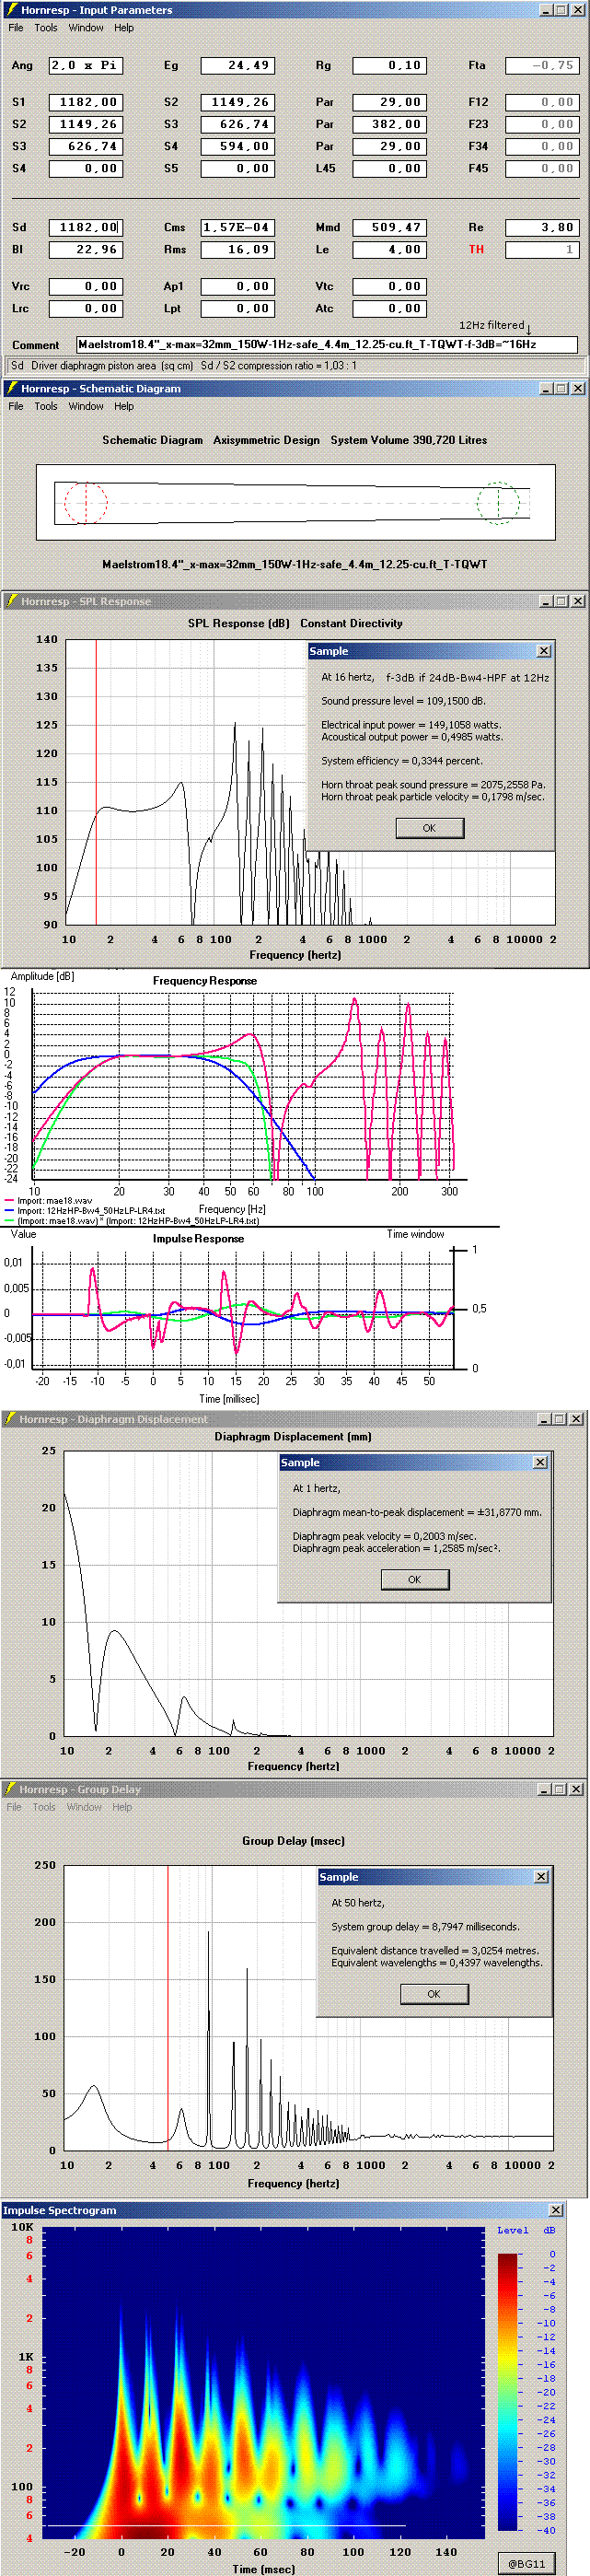Close the Sample dialog in SPL Response
Image resolution: width=590 pixels, height=2576 pixels.
point(544,651)
